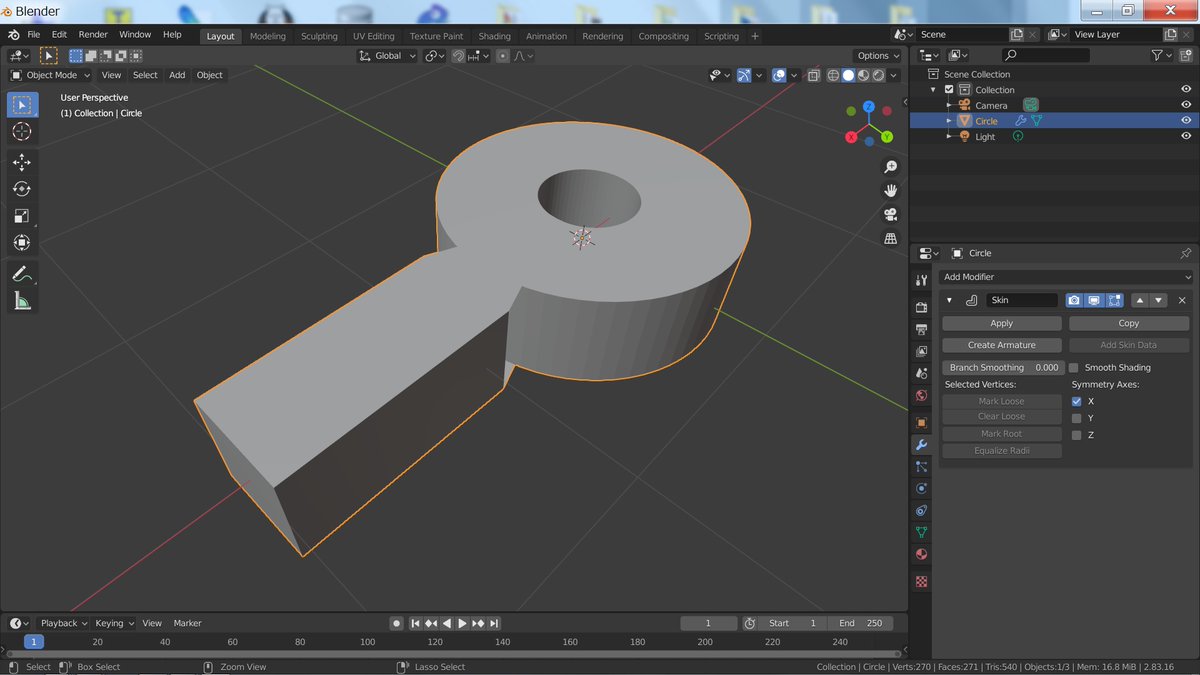Switch to the Shading workspace tab
Screen dimensions: 1200x675
point(494,35)
